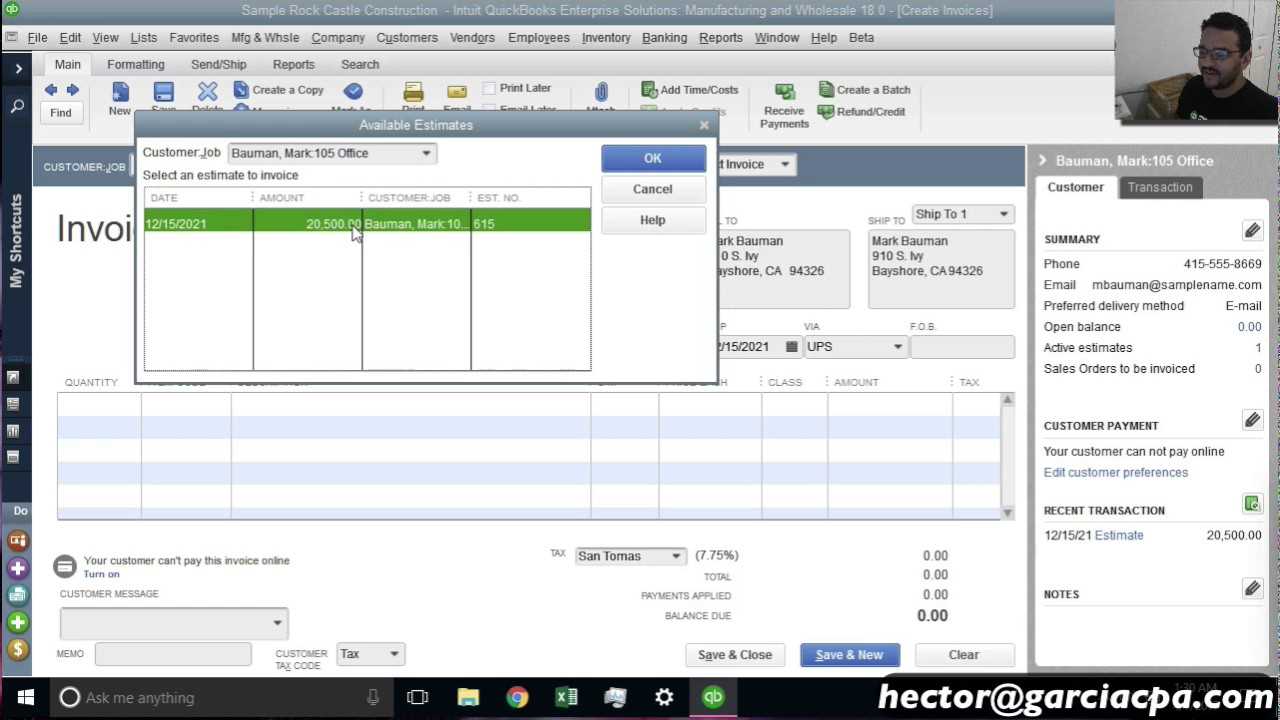Expand the VIA UPS dropdown
The width and height of the screenshot is (1280, 720).
[x=897, y=347]
